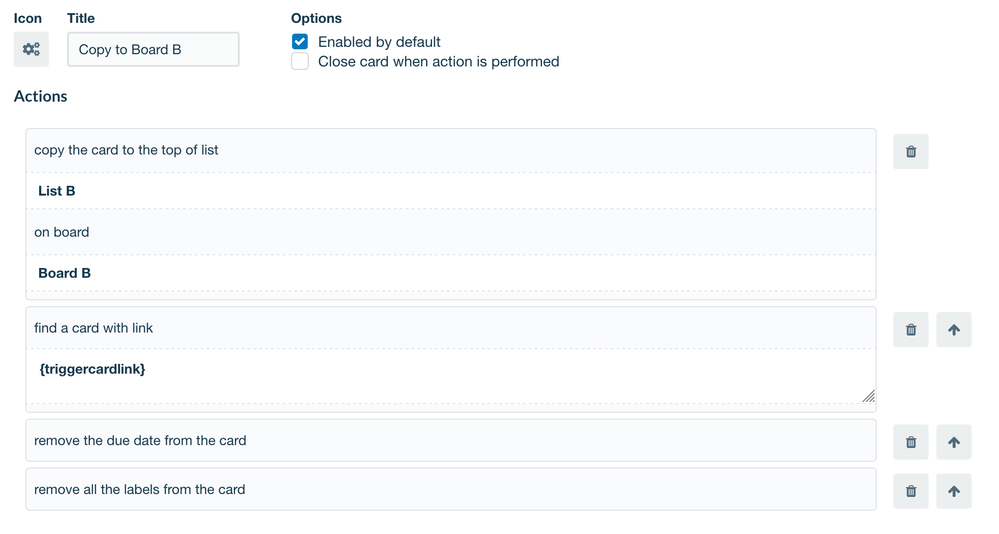Click the find a card with link text
The image size is (999, 534).
coord(93,328)
